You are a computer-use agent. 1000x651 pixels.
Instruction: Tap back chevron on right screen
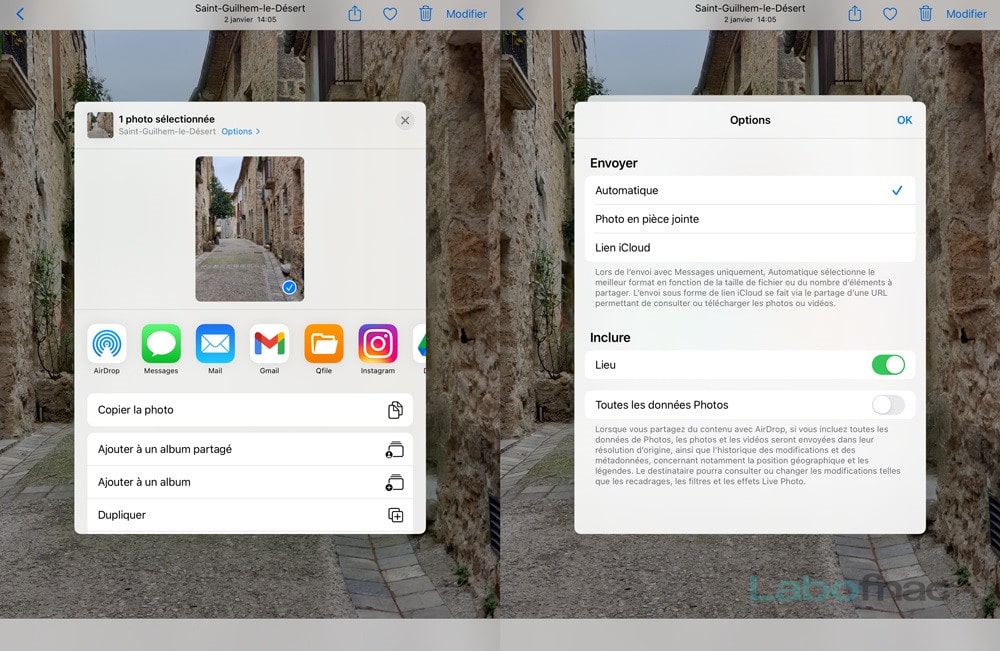520,13
